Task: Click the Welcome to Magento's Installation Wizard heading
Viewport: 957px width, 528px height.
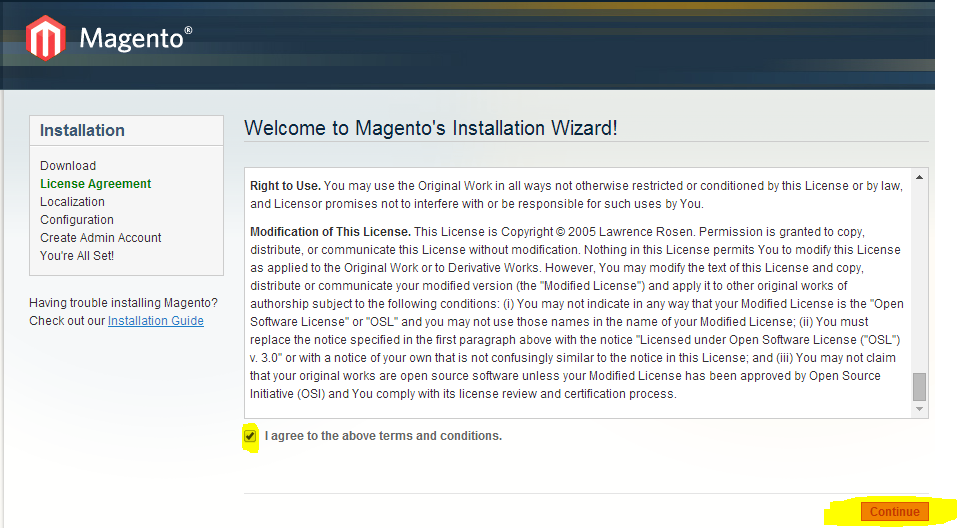Action: click(431, 128)
